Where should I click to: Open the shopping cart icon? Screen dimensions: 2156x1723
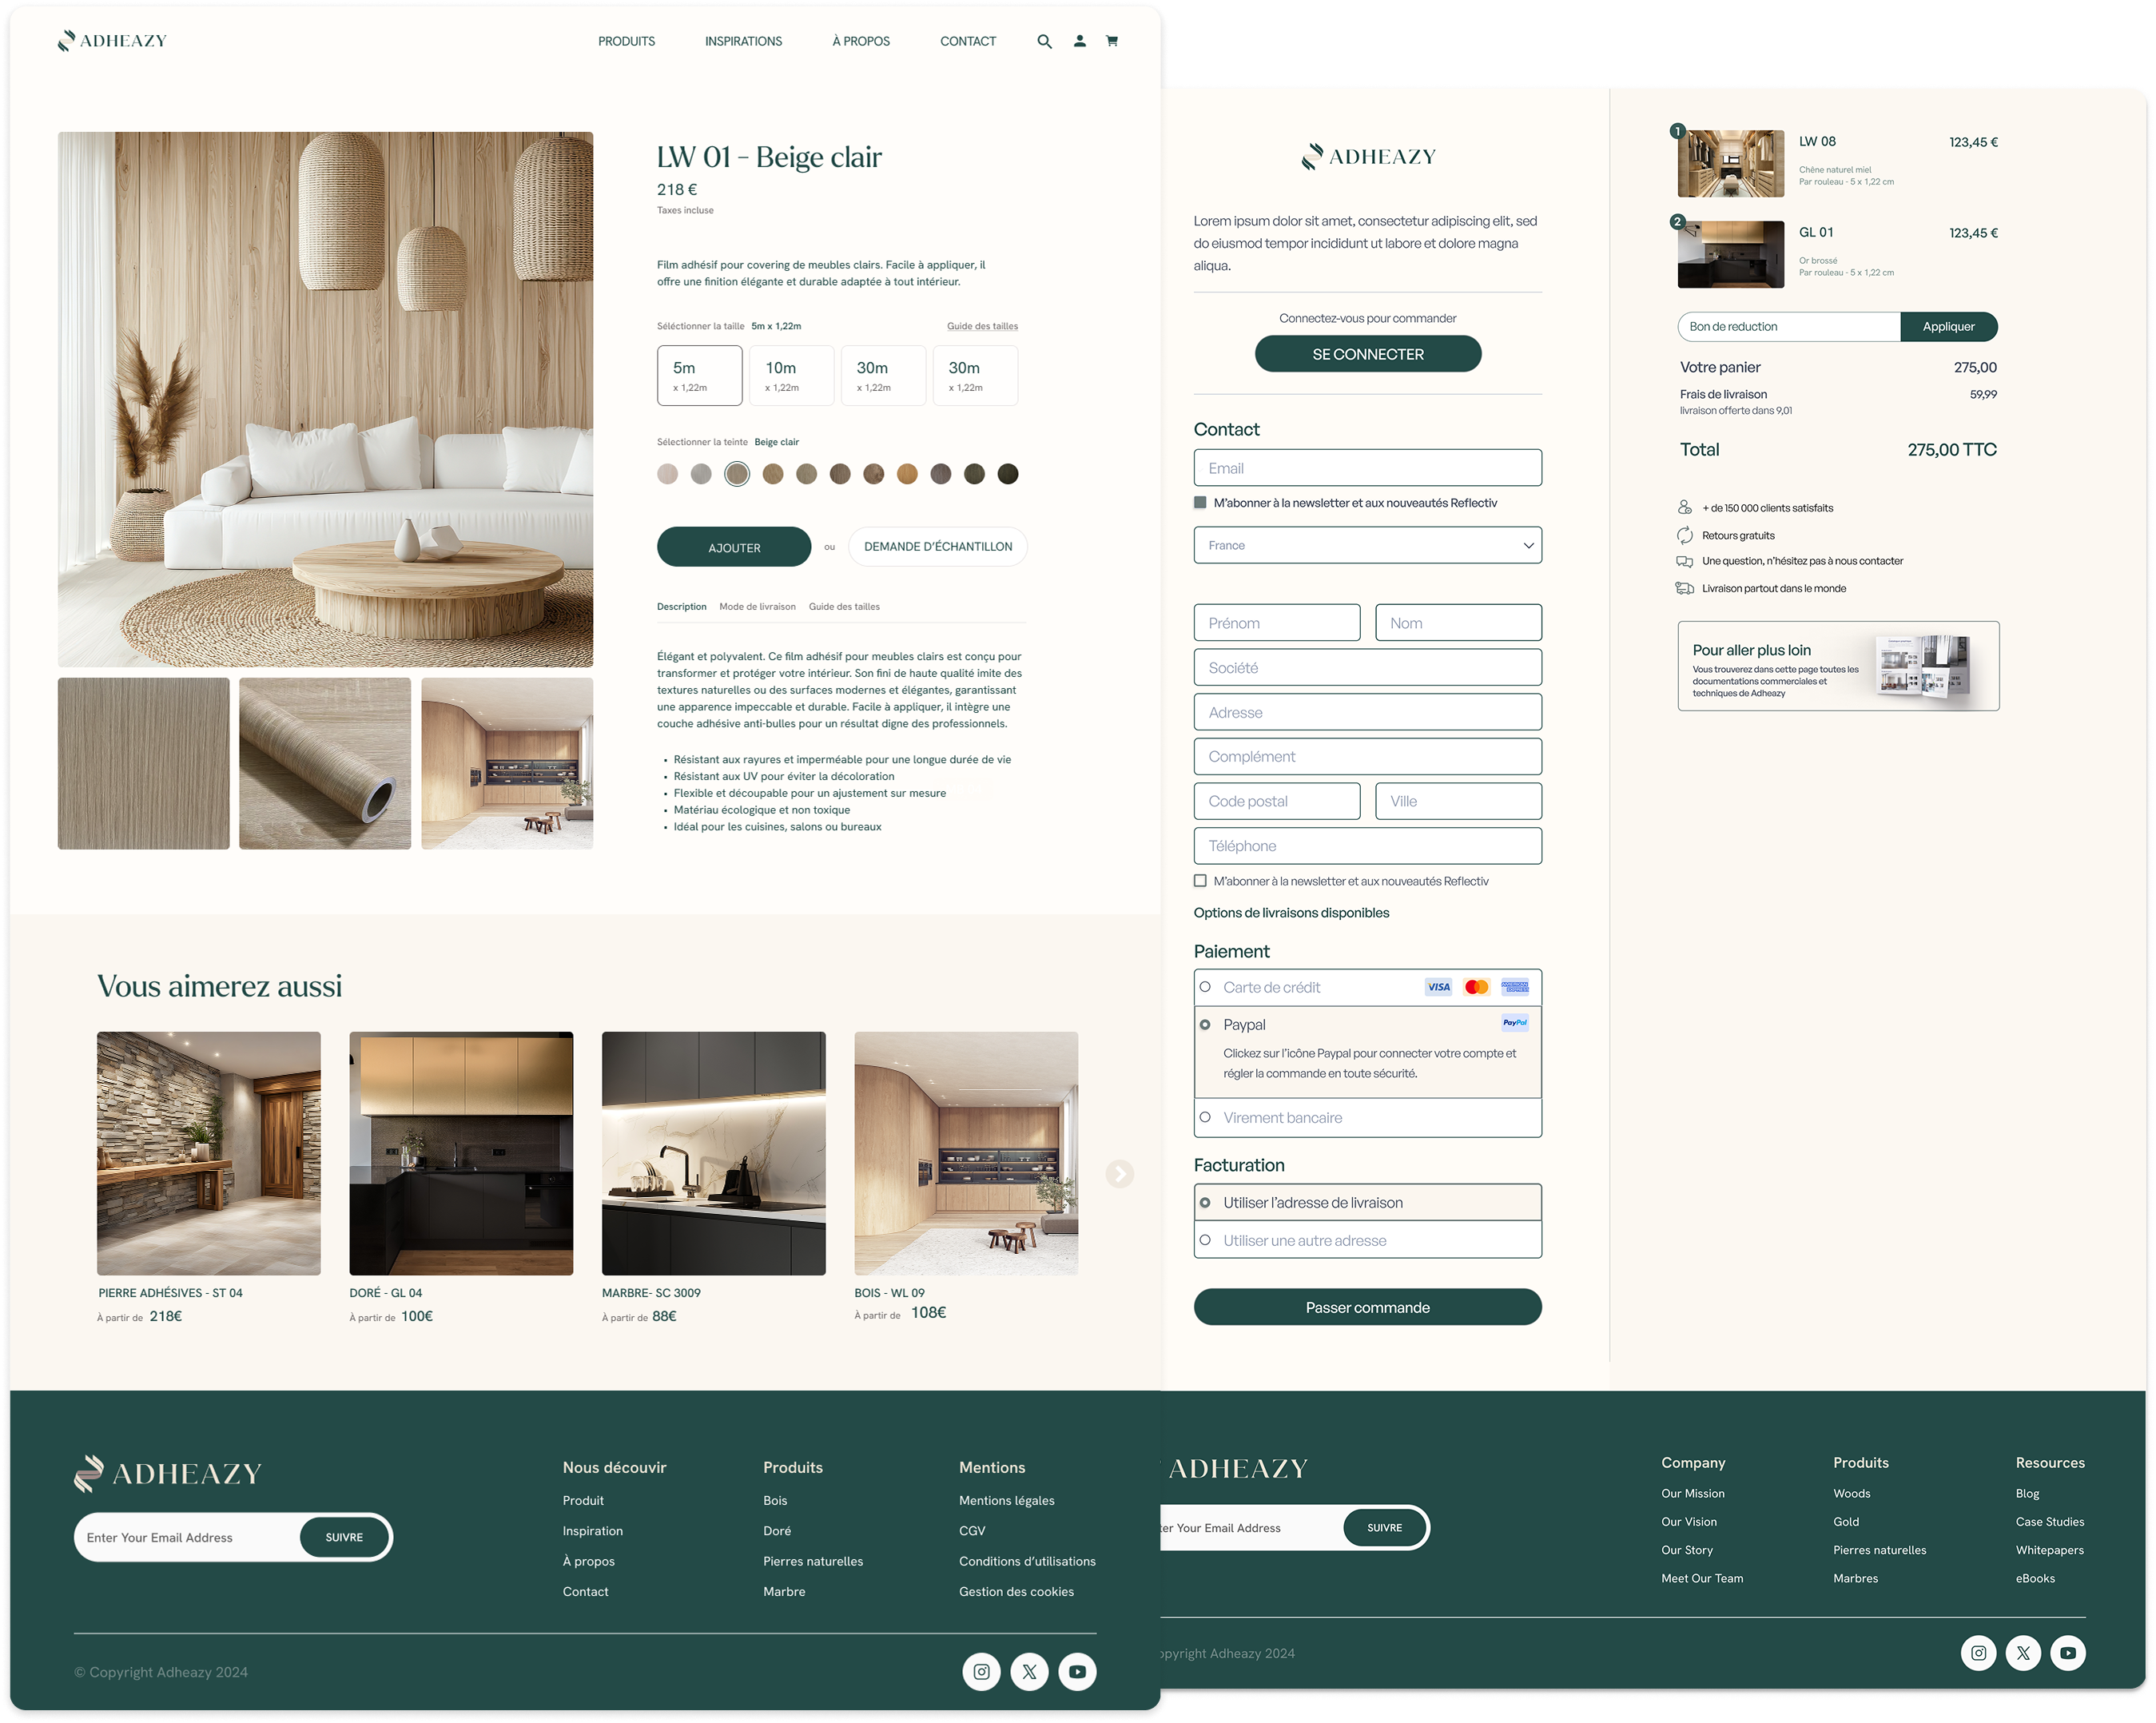tap(1111, 42)
